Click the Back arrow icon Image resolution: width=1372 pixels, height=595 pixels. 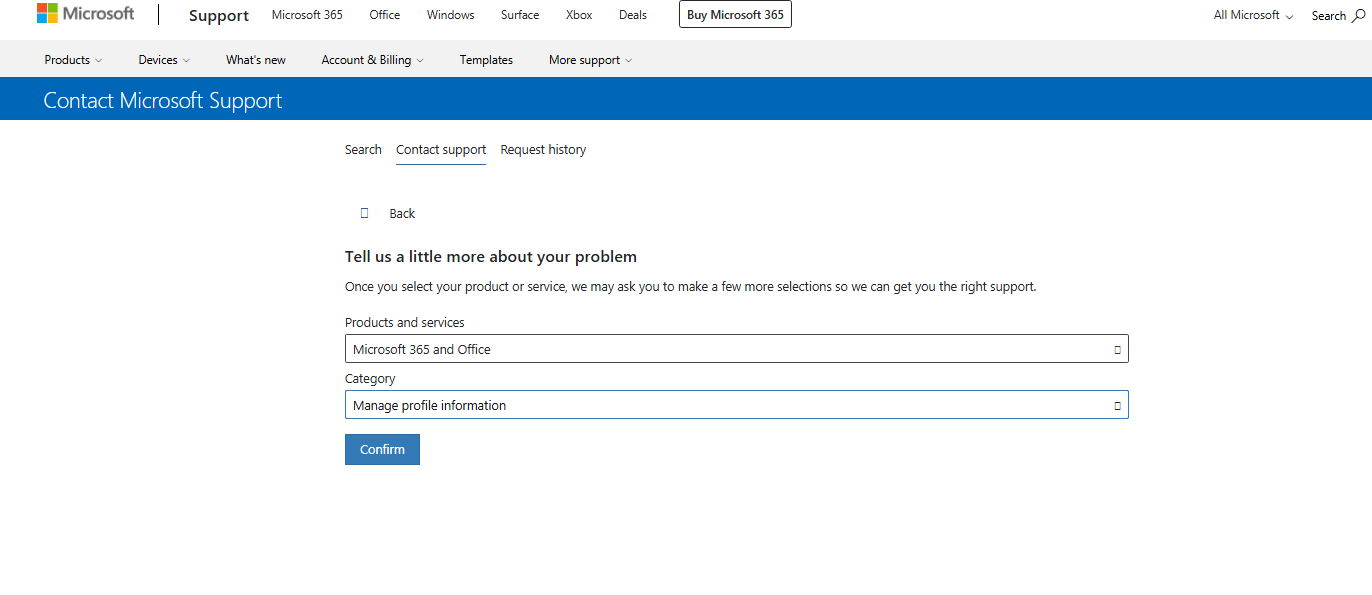coord(365,213)
